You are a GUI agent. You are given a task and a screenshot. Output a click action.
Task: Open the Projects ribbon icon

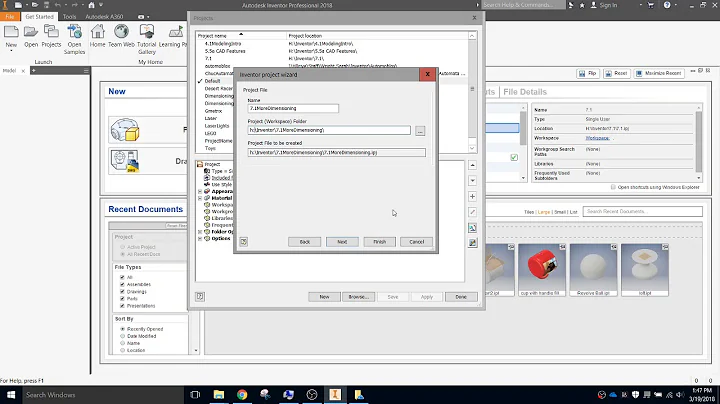(51, 32)
